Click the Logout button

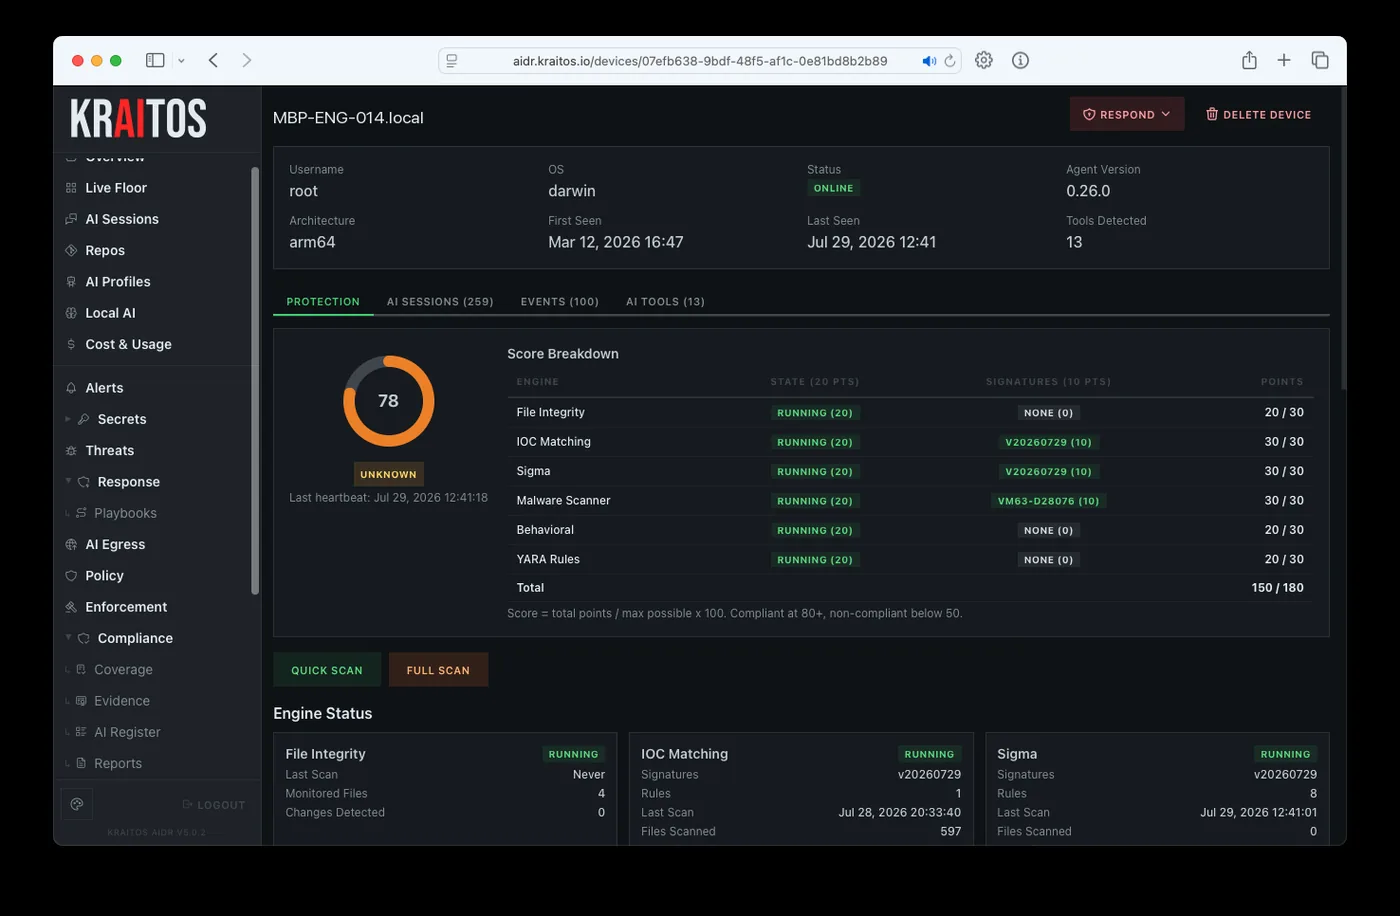pos(214,805)
